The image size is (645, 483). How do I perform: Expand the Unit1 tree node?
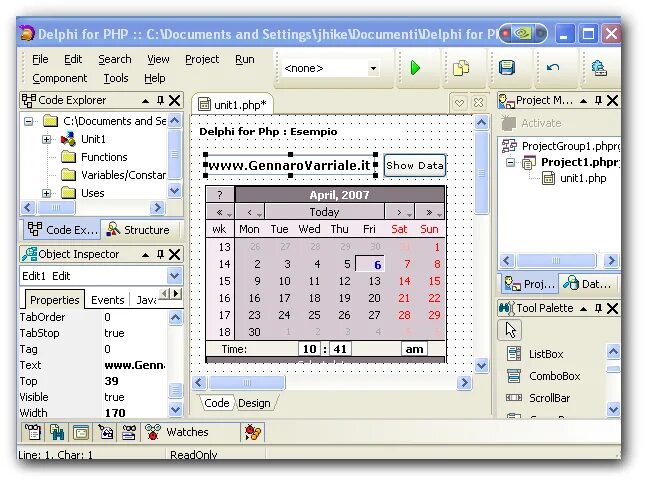coord(46,139)
